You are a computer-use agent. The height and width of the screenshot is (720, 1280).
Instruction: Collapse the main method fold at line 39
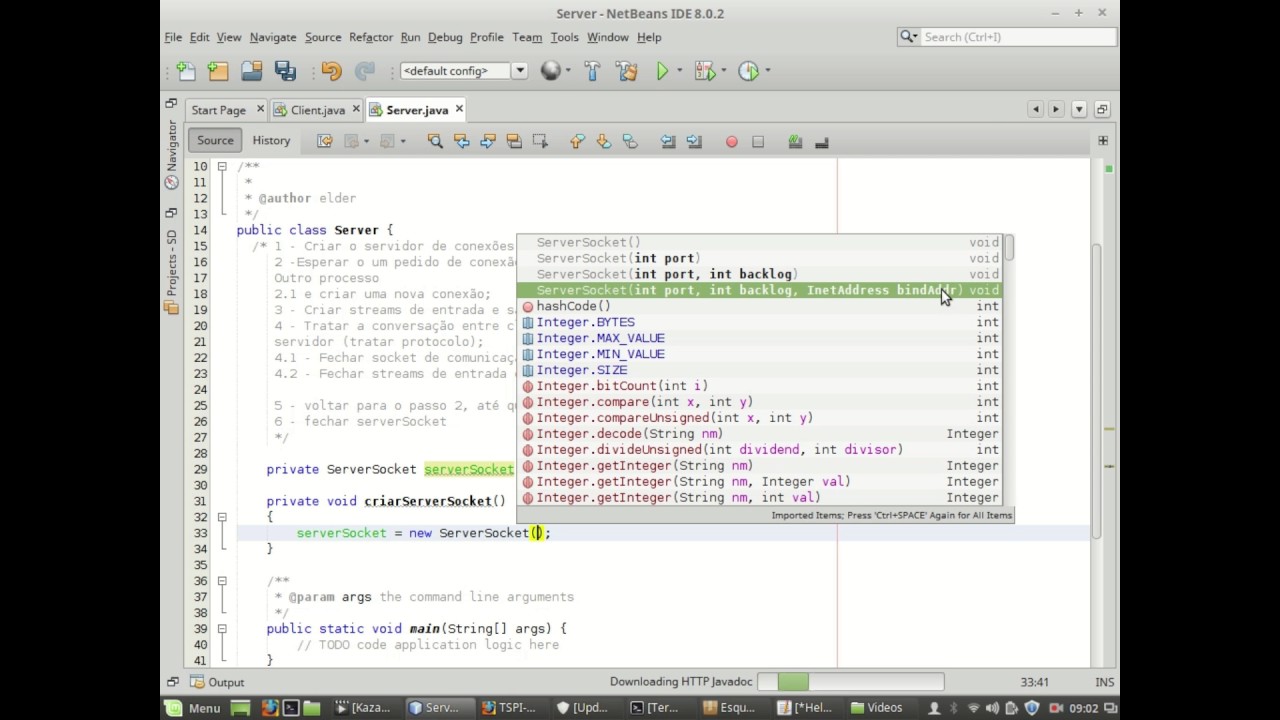click(x=222, y=629)
